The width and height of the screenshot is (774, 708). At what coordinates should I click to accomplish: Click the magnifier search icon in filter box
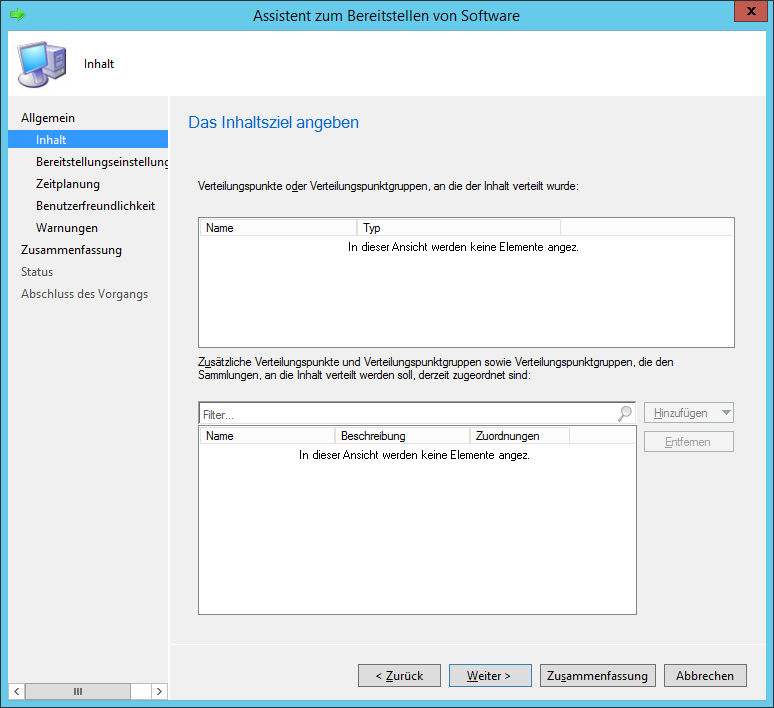625,413
